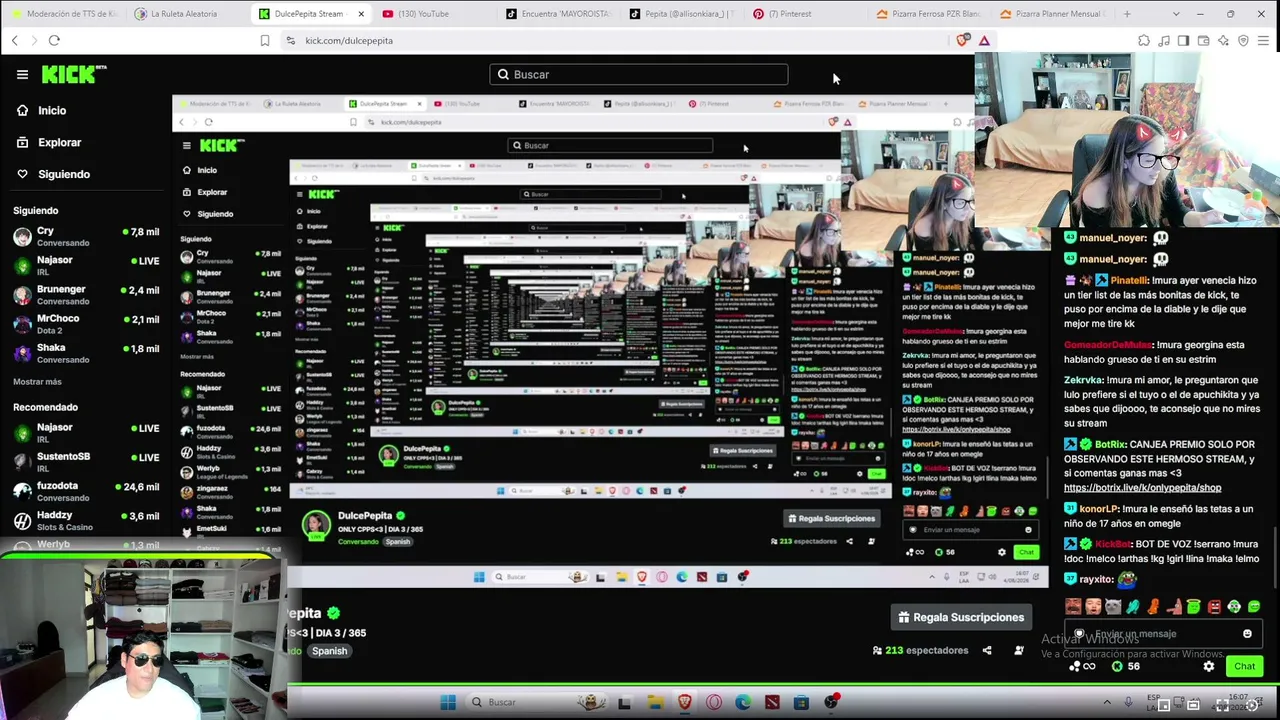Click the 56 channel points counter
The image size is (1280, 720).
[1126, 666]
